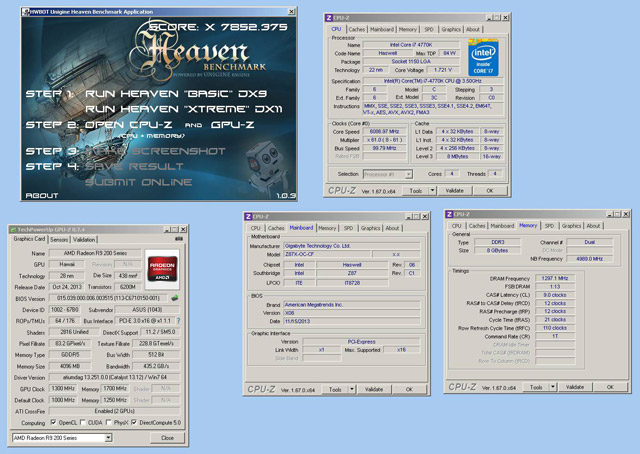Click Make Screenshot in Heaven app
Viewport: 640px width, 454px height.
155,151
